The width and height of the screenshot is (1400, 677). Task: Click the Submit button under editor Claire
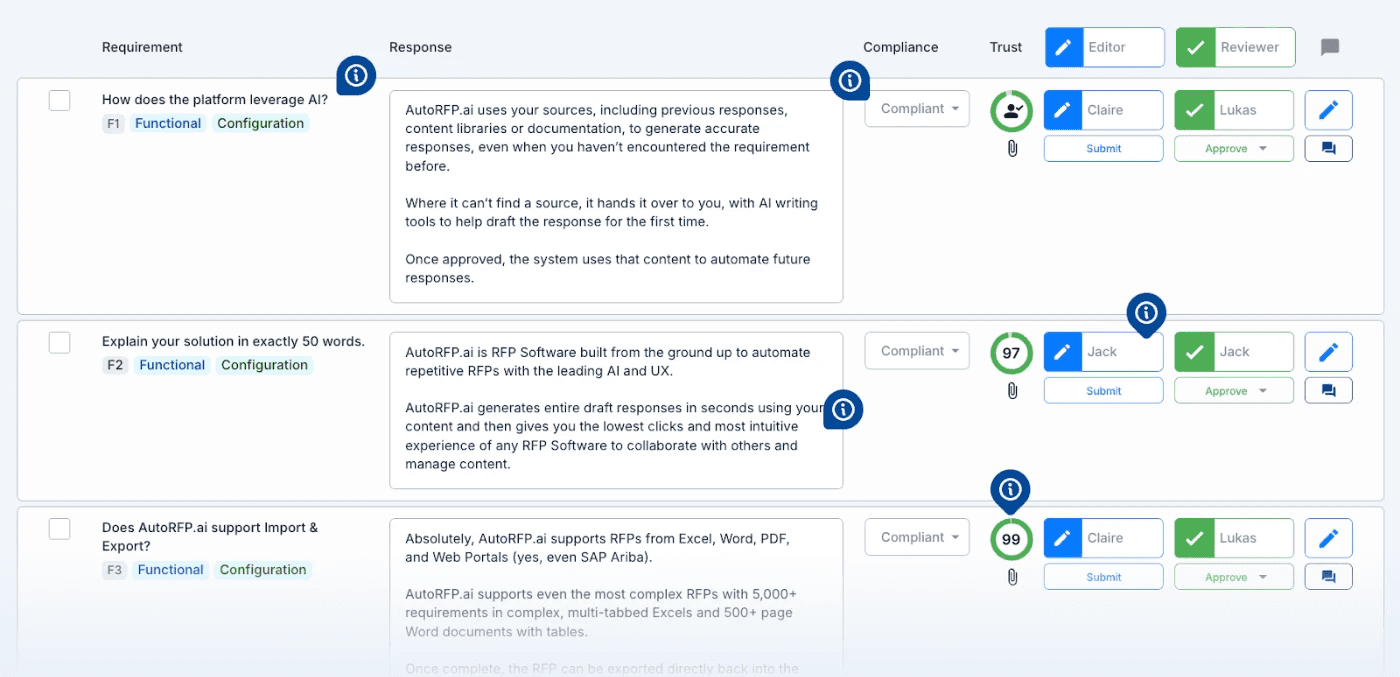tap(1103, 147)
